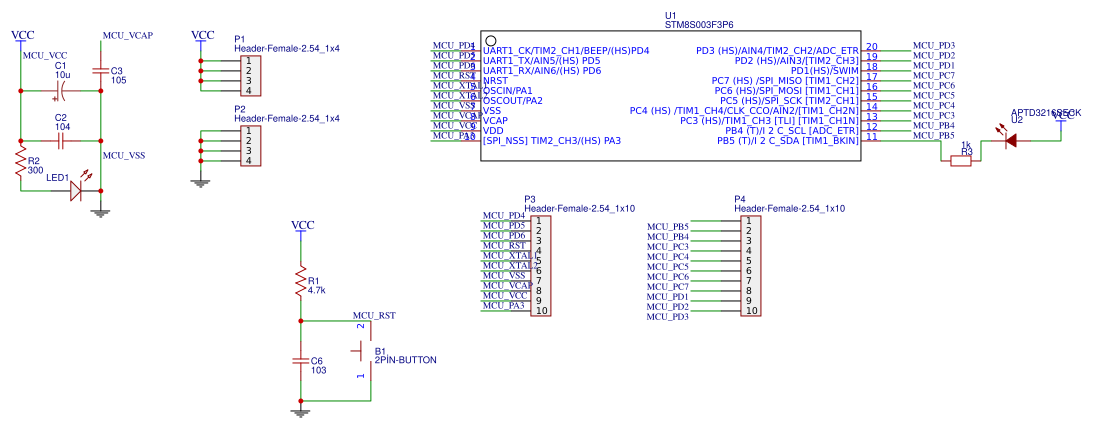This screenshot has height=427, width=1093.
Task: Click the MCU_PB5 net label beside U1 pin 11
Action: click(x=933, y=135)
